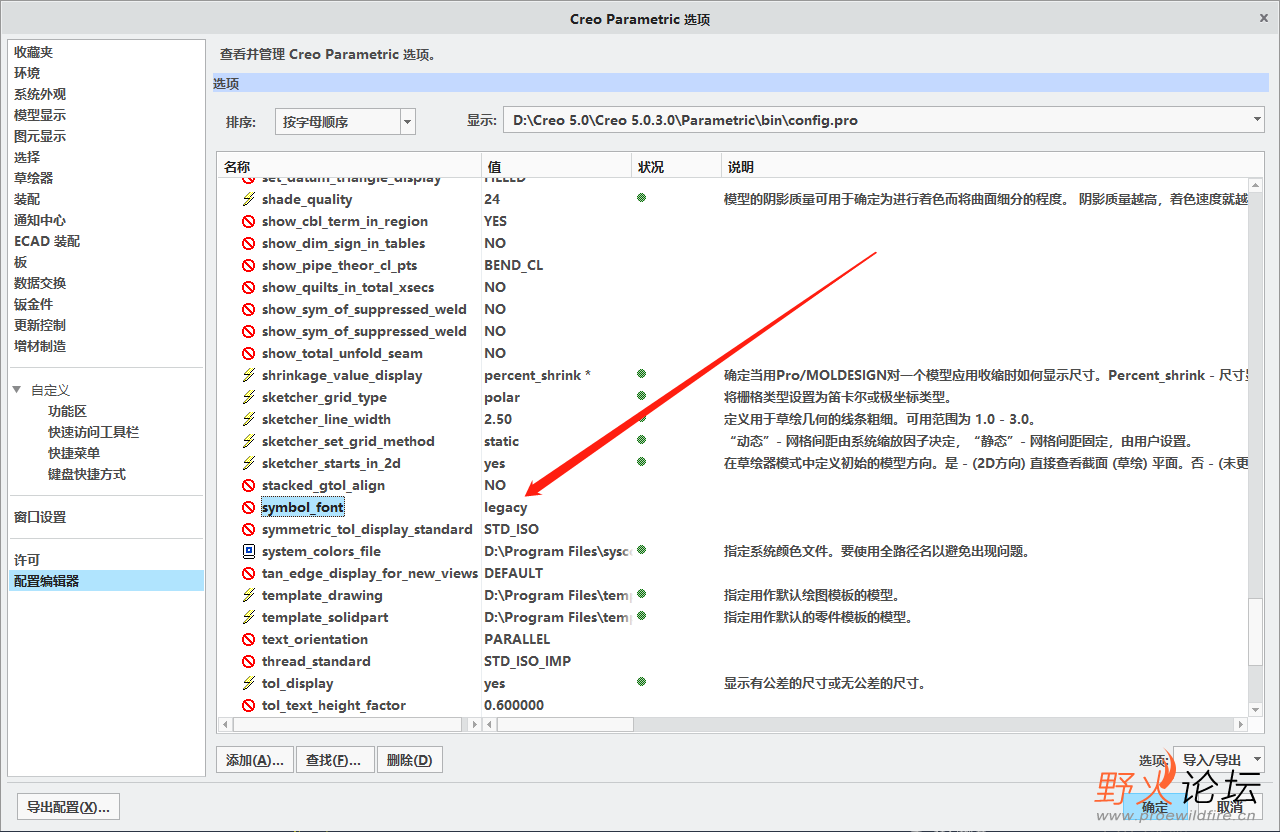Select the prohibited icon for show_quilts_in_total_xsecs
The height and width of the screenshot is (832, 1280).
[249, 287]
